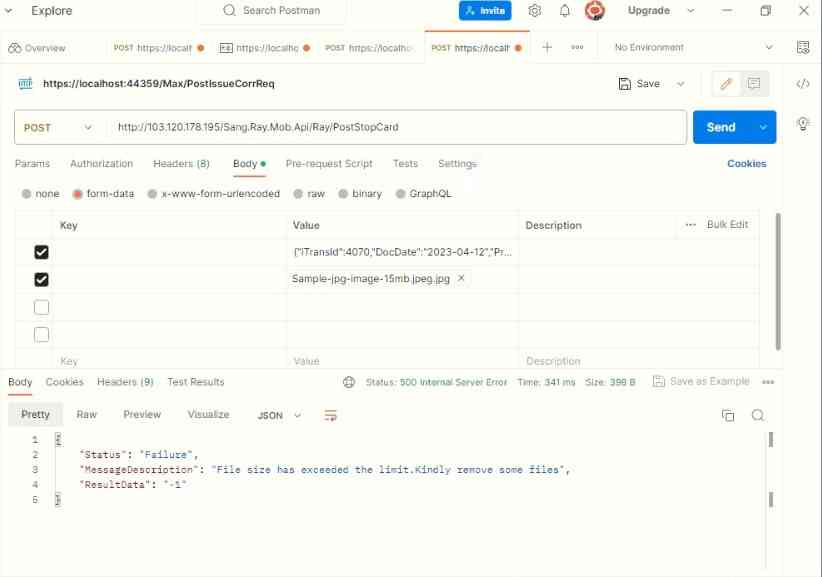The width and height of the screenshot is (822, 577).
Task: Click the comments icon beside the edit pencil
Action: 754,84
